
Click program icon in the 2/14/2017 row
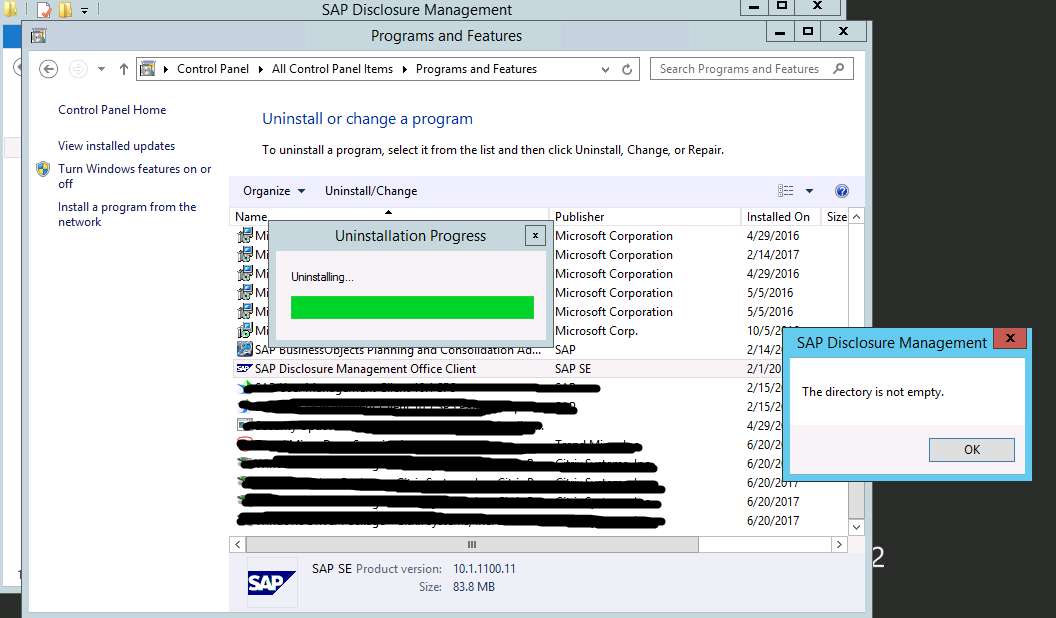244,254
